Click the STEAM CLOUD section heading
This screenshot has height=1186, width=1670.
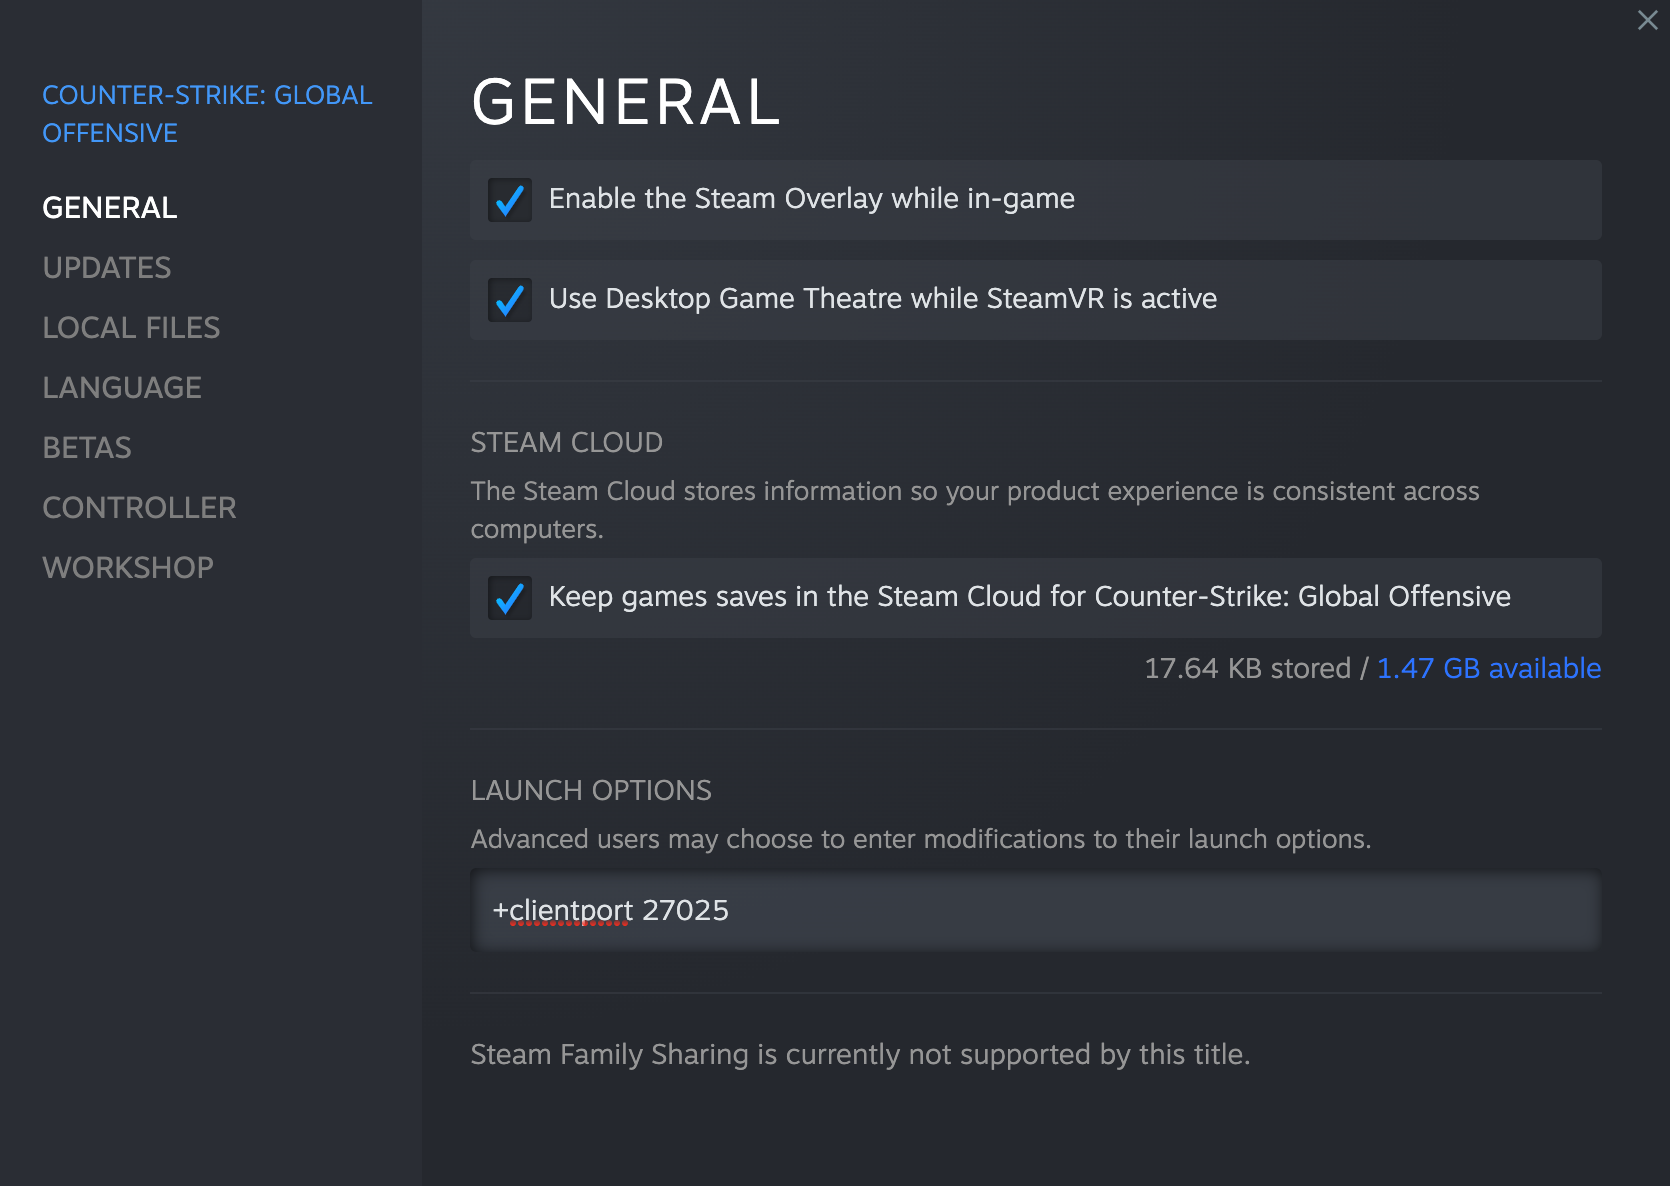point(566,443)
